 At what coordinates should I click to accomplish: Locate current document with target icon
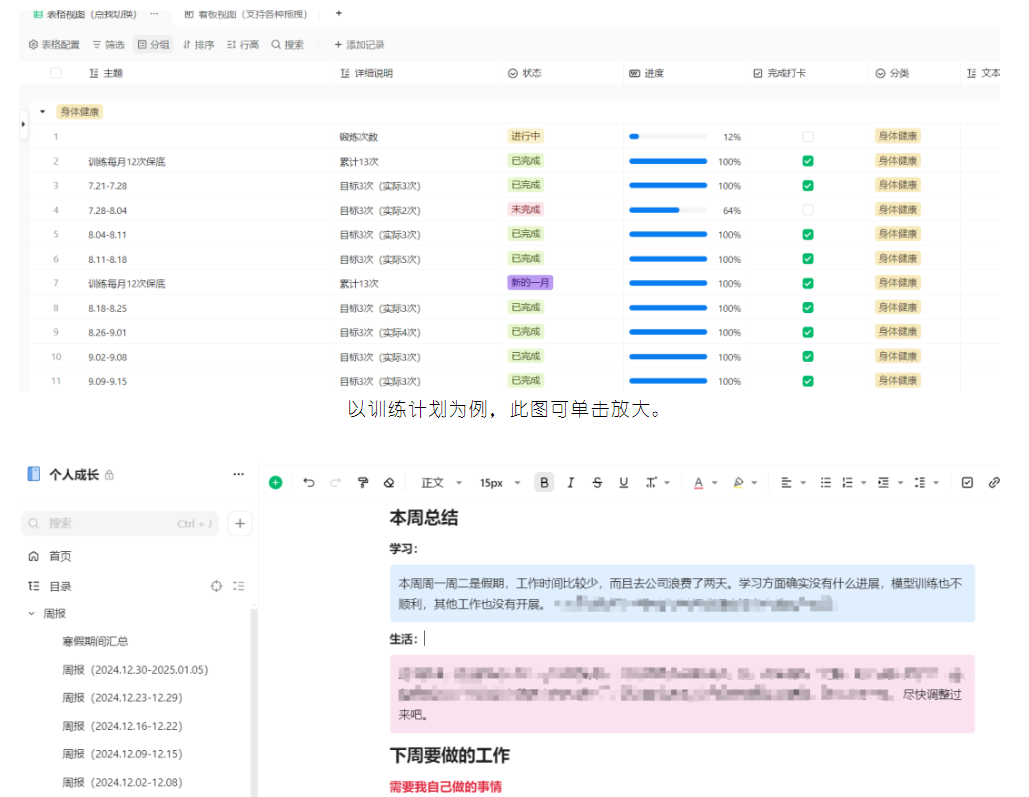(216, 587)
